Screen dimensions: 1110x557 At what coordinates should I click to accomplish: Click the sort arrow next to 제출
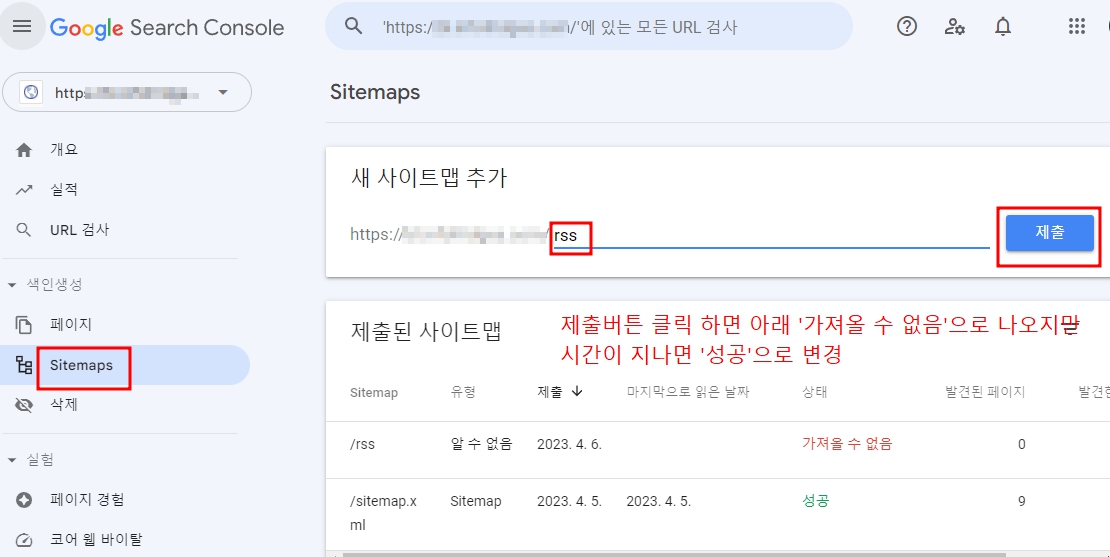coord(576,391)
